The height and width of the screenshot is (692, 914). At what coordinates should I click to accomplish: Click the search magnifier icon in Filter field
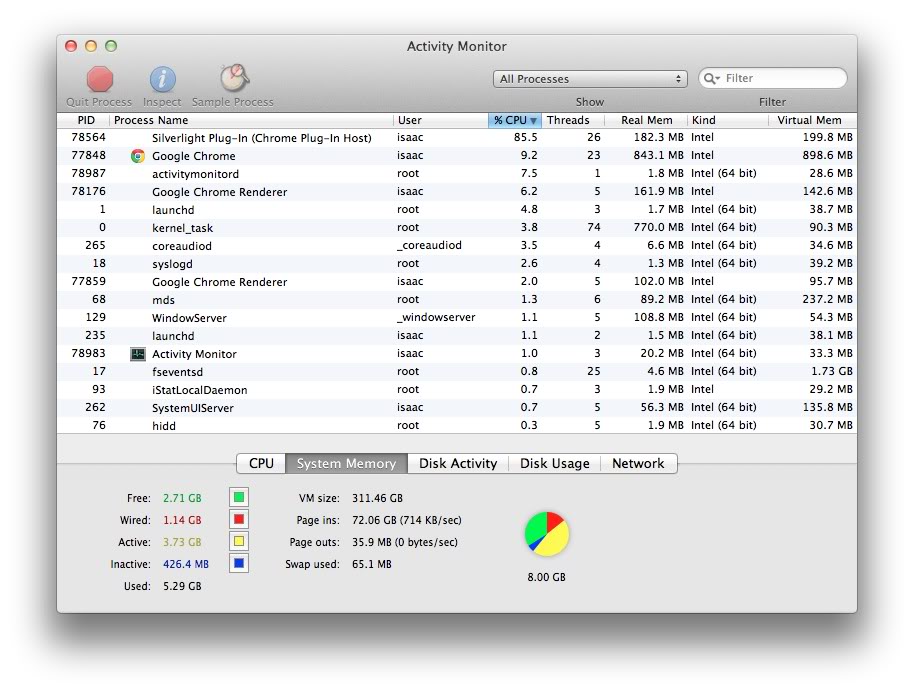point(711,78)
